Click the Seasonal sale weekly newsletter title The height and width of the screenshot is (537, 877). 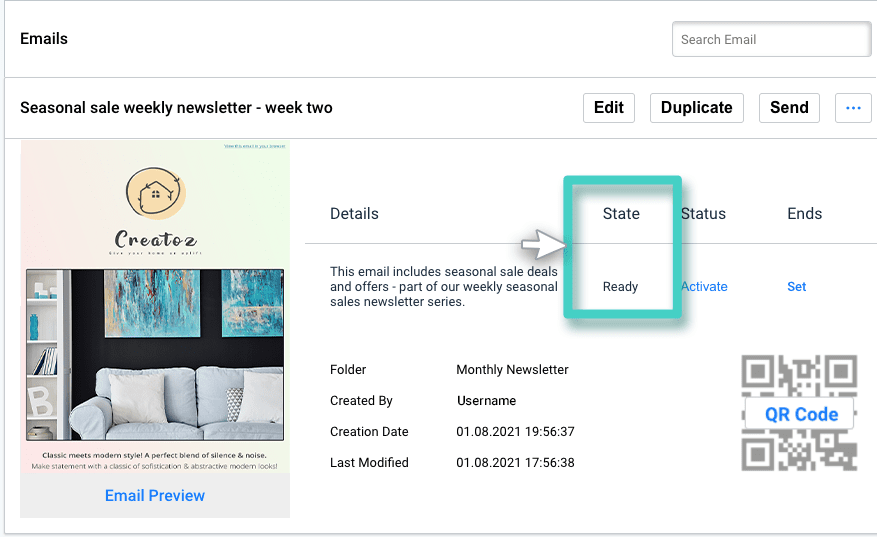(176, 108)
